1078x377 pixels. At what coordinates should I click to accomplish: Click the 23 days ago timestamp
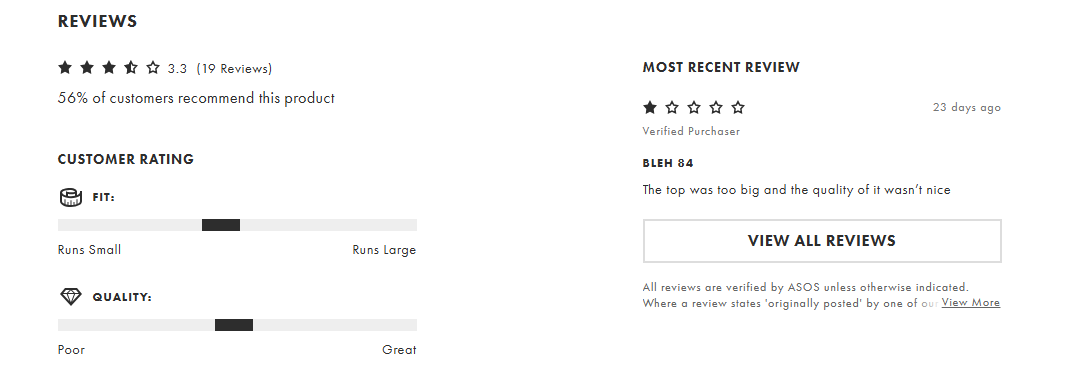(x=967, y=107)
